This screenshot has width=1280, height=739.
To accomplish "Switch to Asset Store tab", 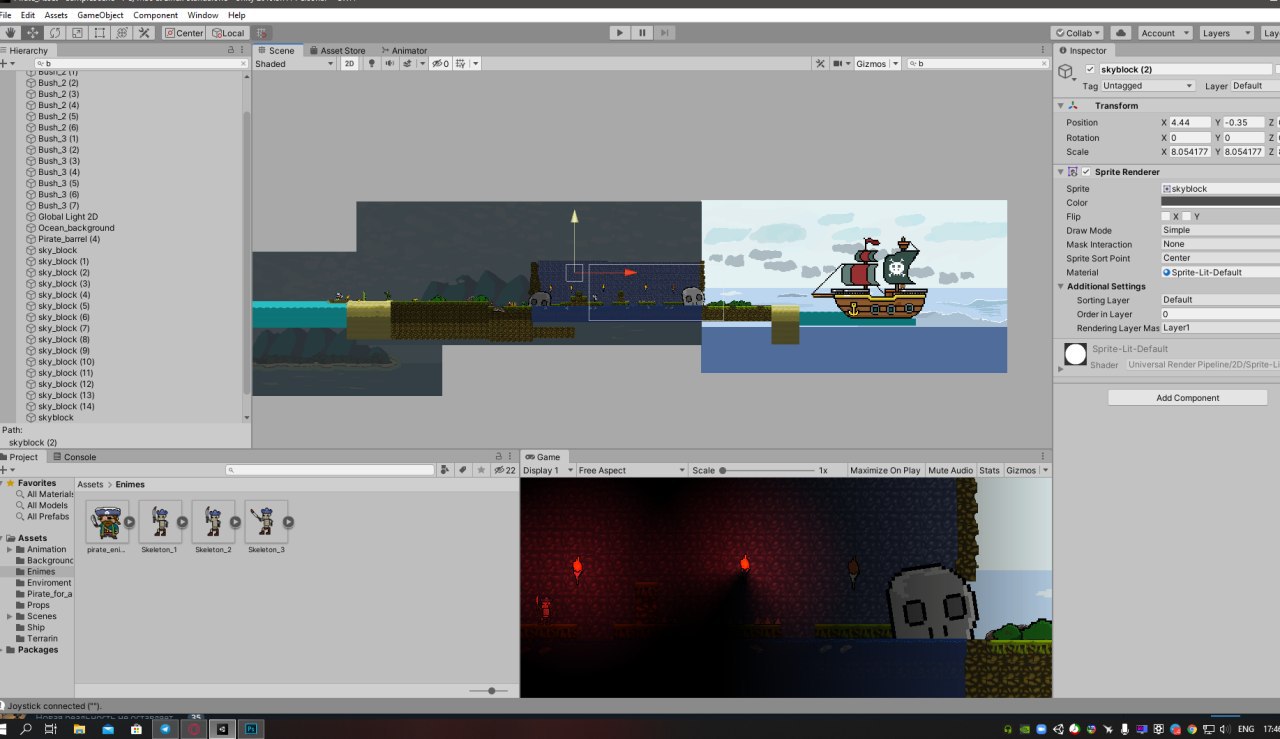I will coord(336,50).
